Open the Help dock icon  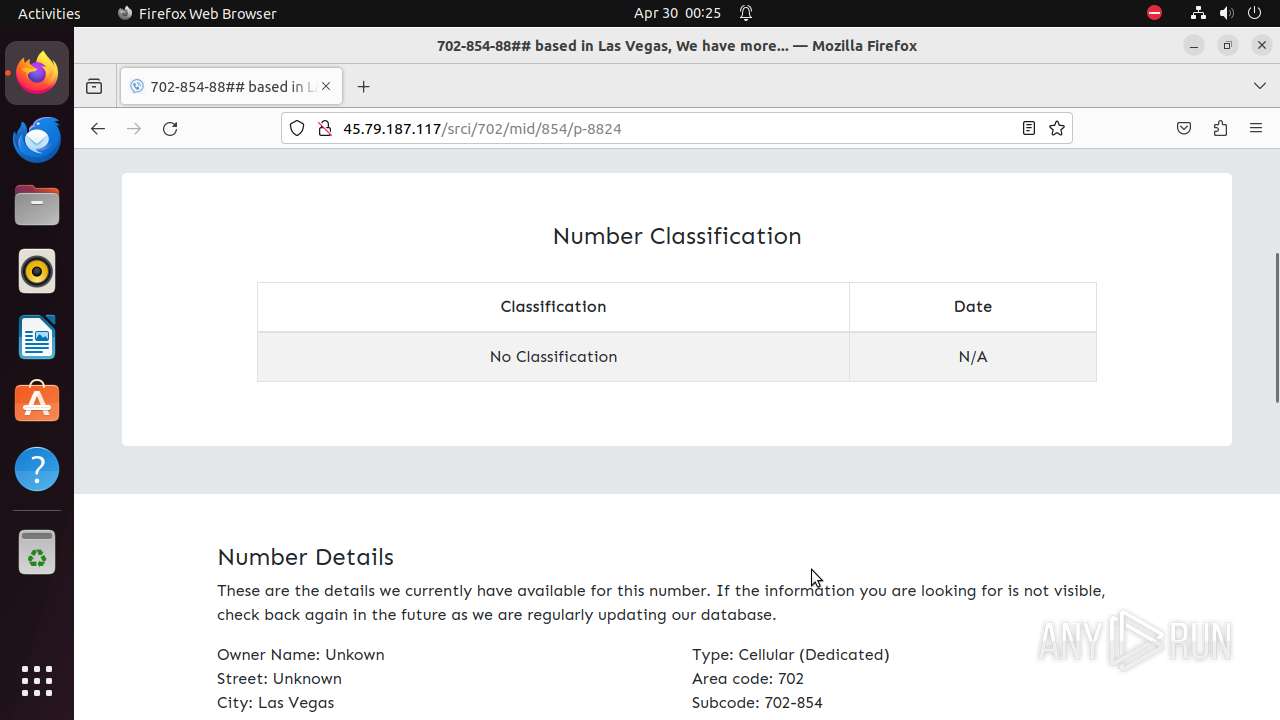pyautogui.click(x=37, y=469)
